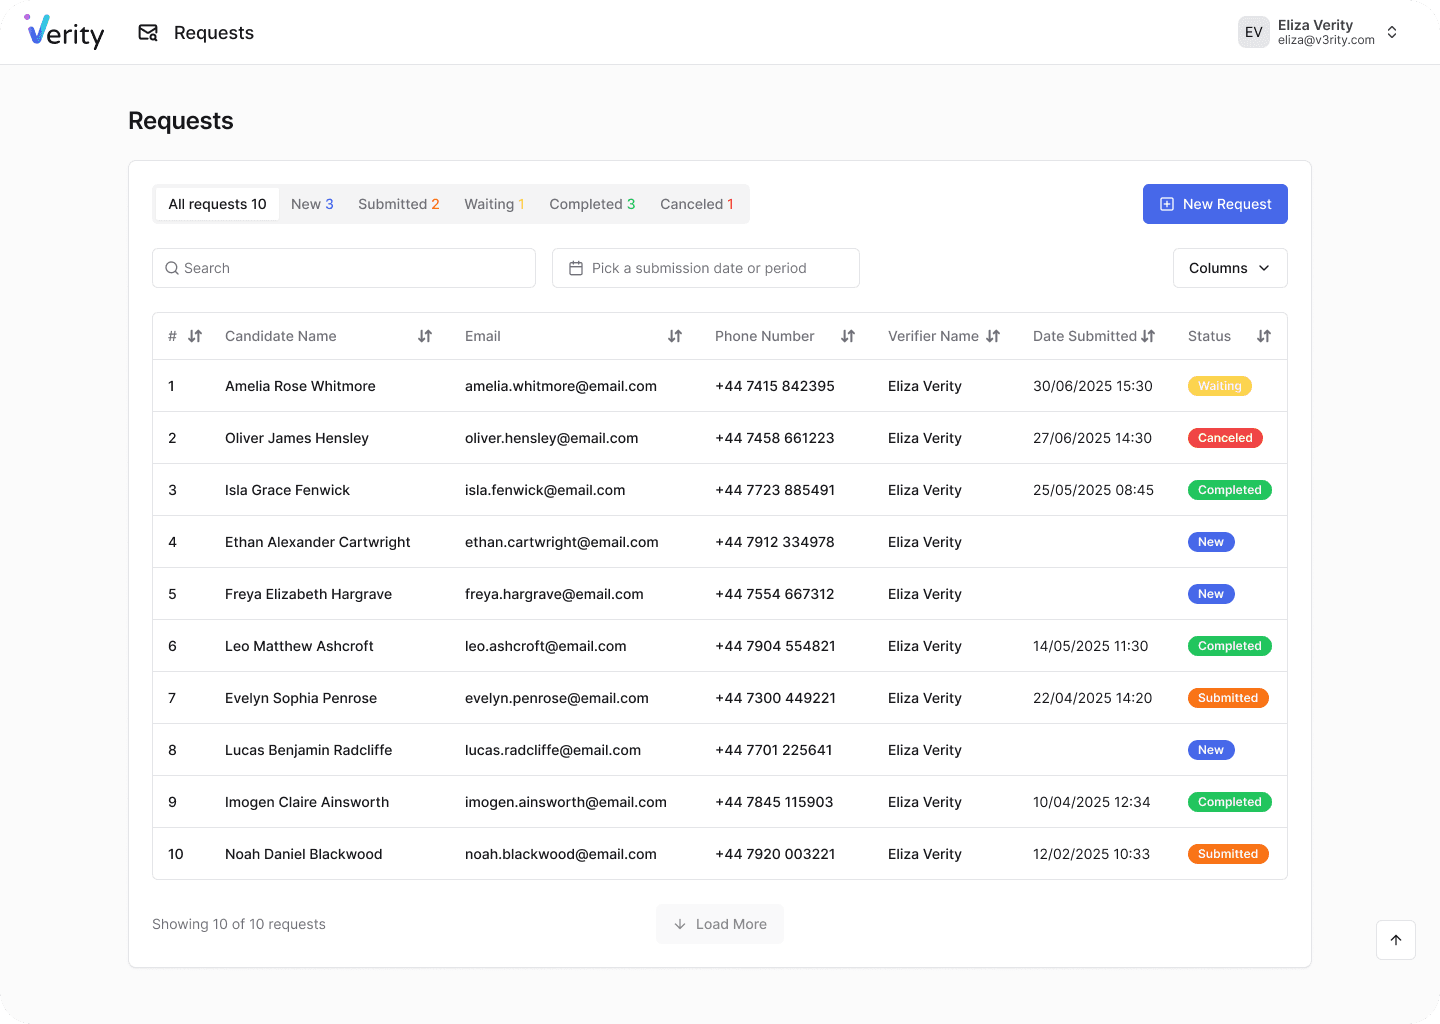This screenshot has width=1440, height=1024.
Task: Expand the Eliza Verity account switcher
Action: pos(1392,33)
